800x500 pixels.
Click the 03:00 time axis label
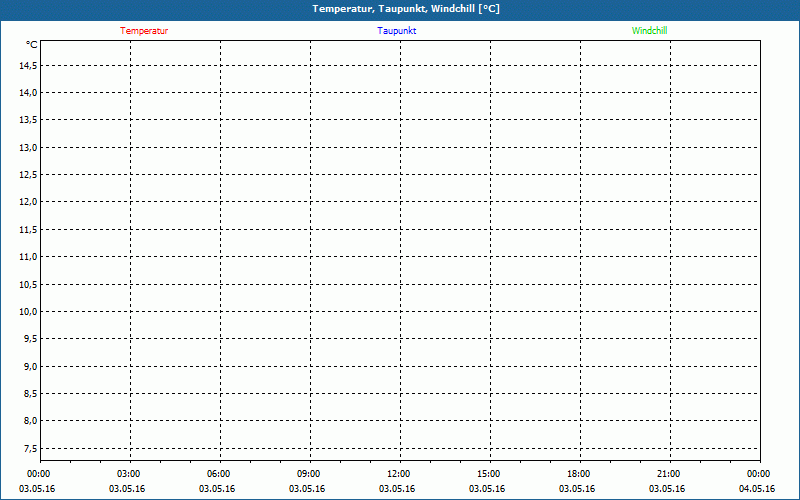point(128,474)
